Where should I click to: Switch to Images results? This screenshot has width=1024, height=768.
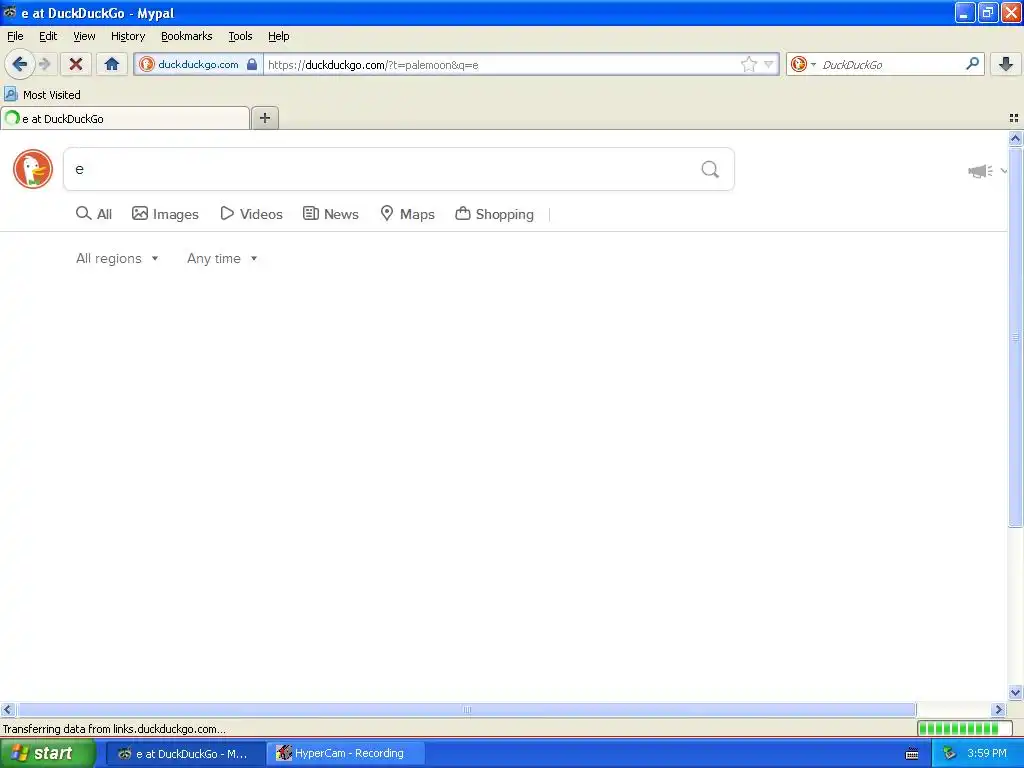pos(165,214)
